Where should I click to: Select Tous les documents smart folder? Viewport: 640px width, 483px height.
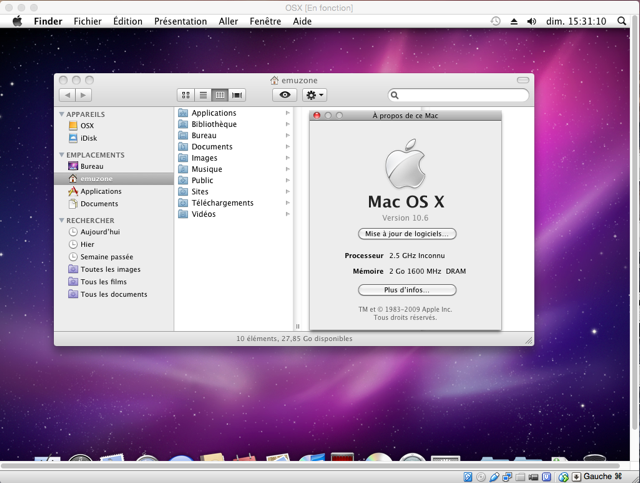(x=108, y=294)
